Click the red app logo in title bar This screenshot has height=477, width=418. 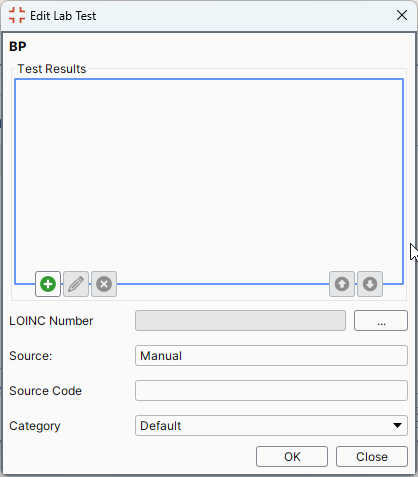click(17, 15)
